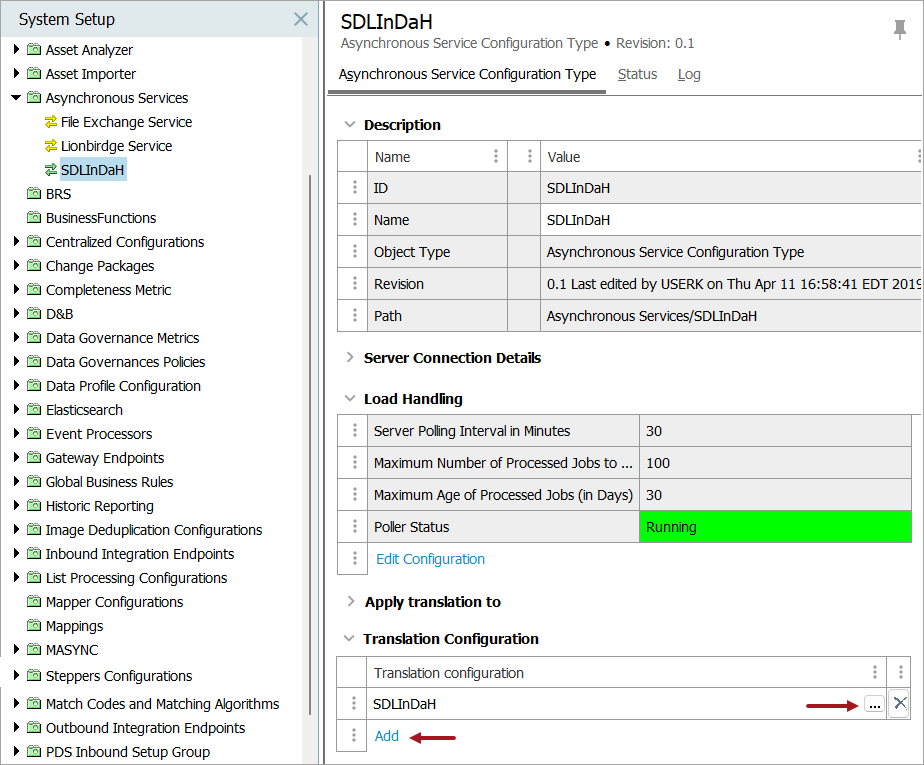
Task: Click the pin icon next to SDLInDaH title
Action: point(899,30)
